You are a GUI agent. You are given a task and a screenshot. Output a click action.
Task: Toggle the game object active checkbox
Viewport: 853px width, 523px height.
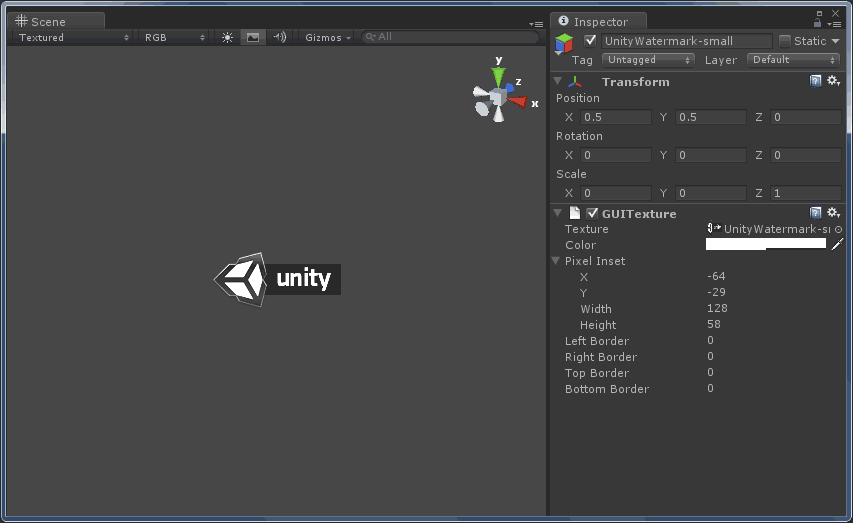(x=590, y=41)
